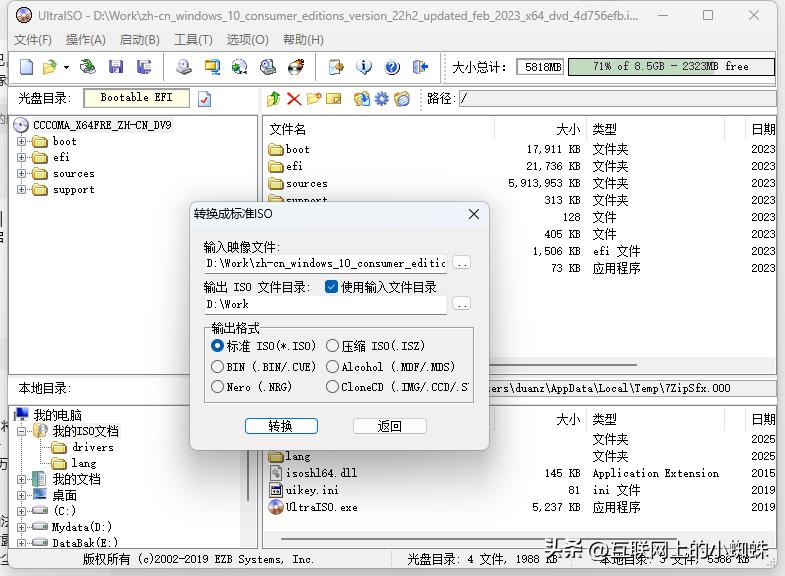Click the Bootable EFI label box

click(137, 98)
